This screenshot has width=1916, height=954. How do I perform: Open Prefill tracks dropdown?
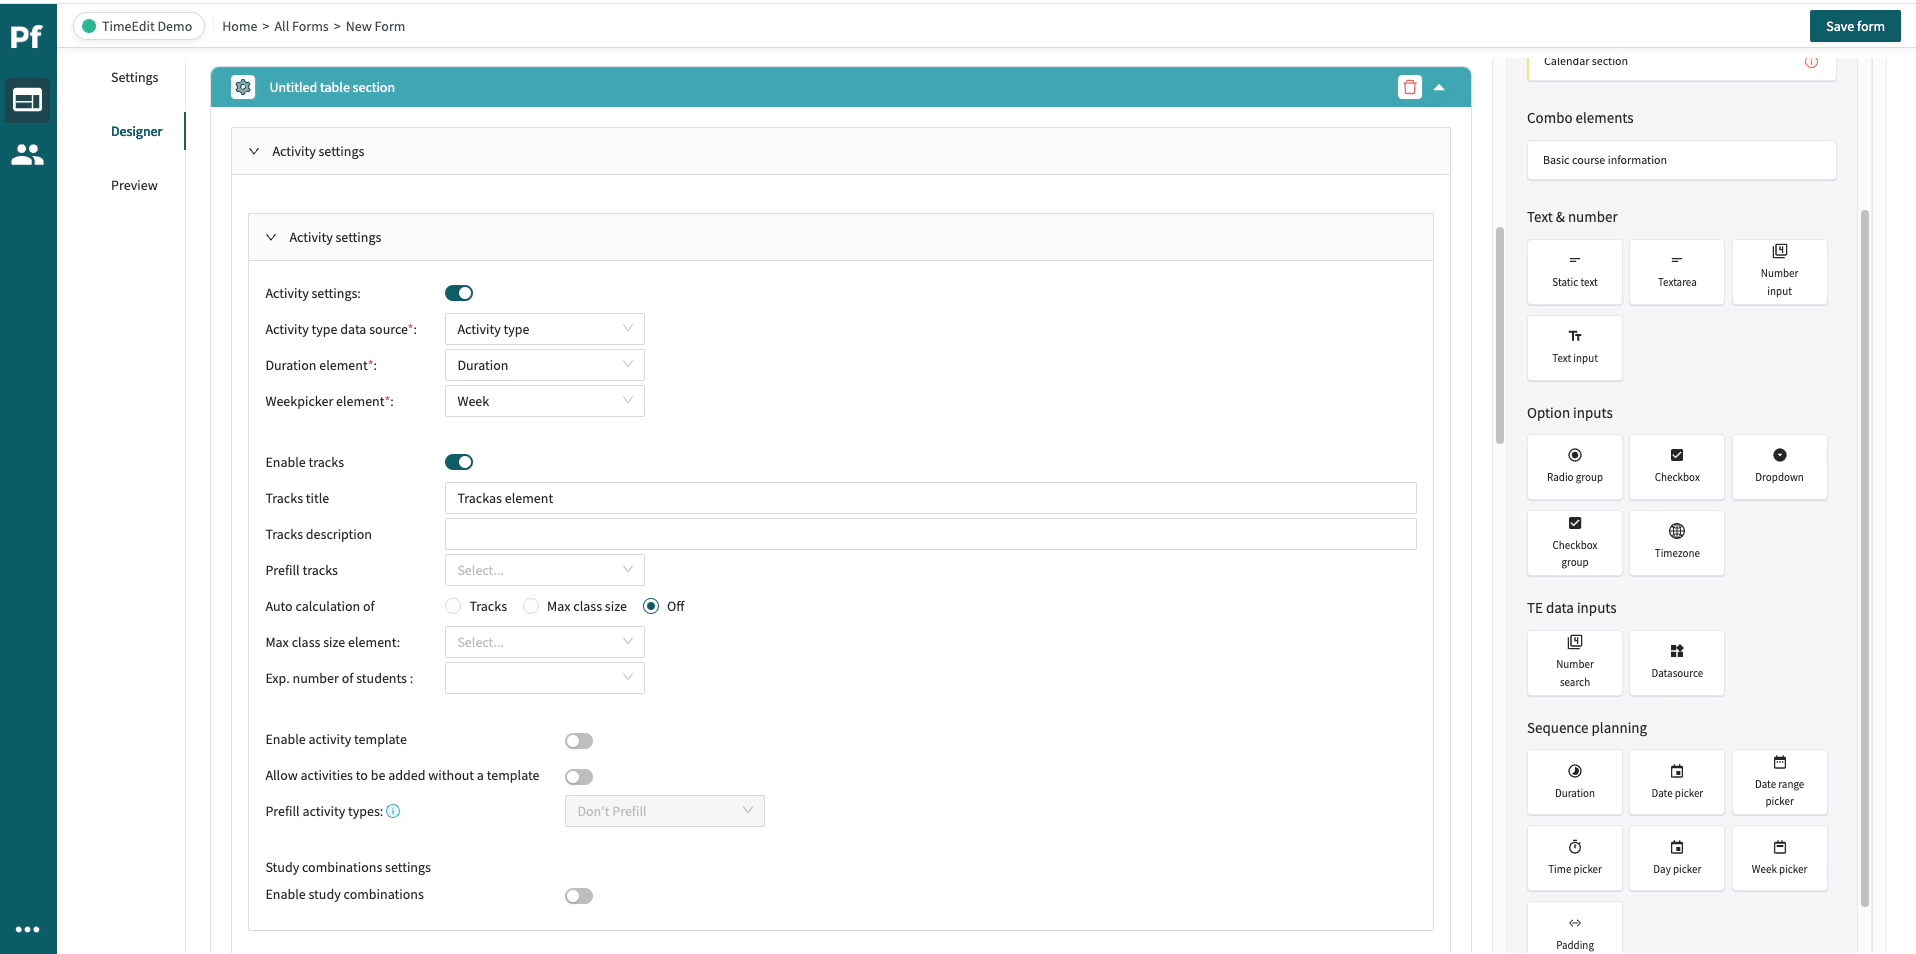click(545, 570)
